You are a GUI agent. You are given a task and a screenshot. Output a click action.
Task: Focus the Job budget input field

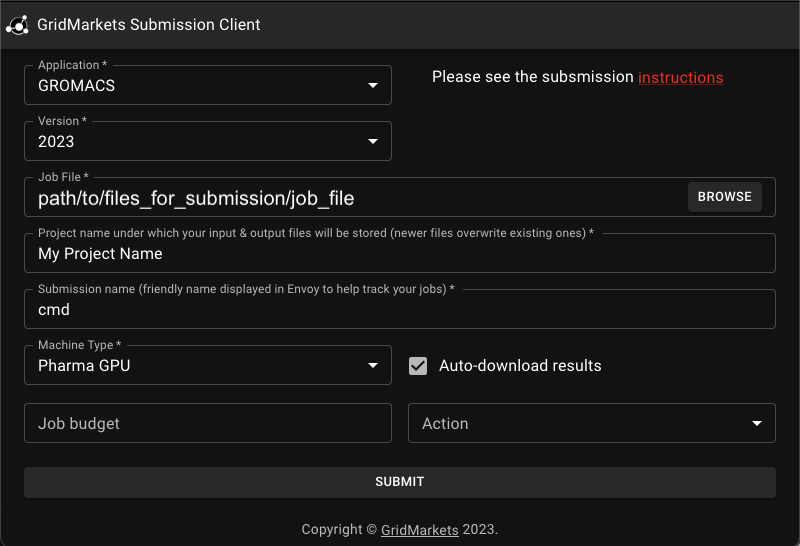coord(208,424)
